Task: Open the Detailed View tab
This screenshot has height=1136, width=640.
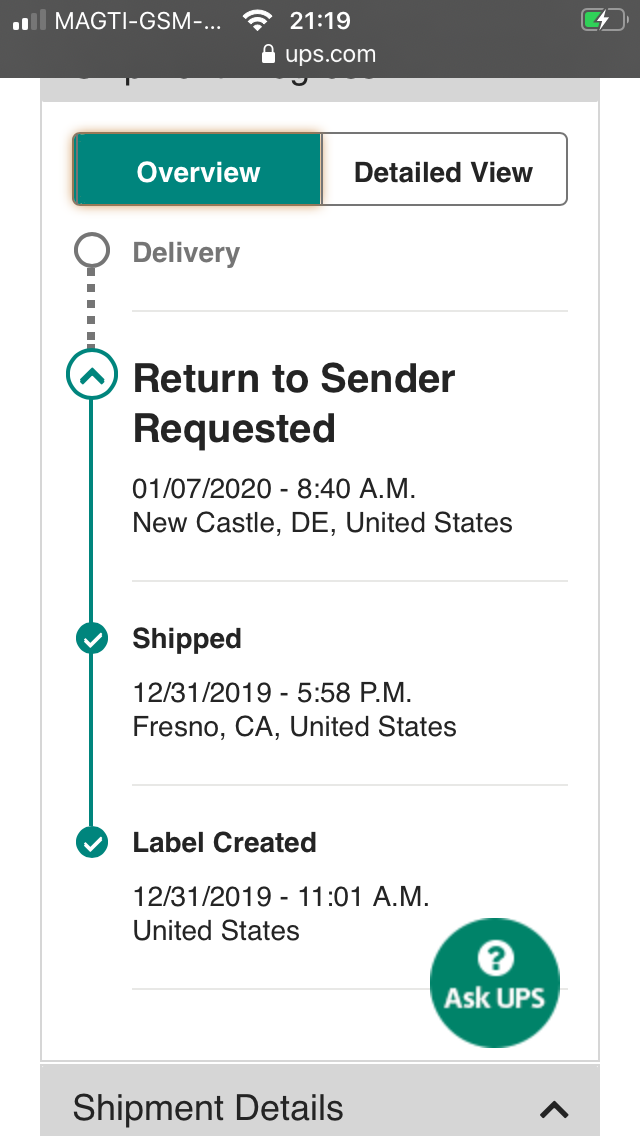Action: click(443, 171)
